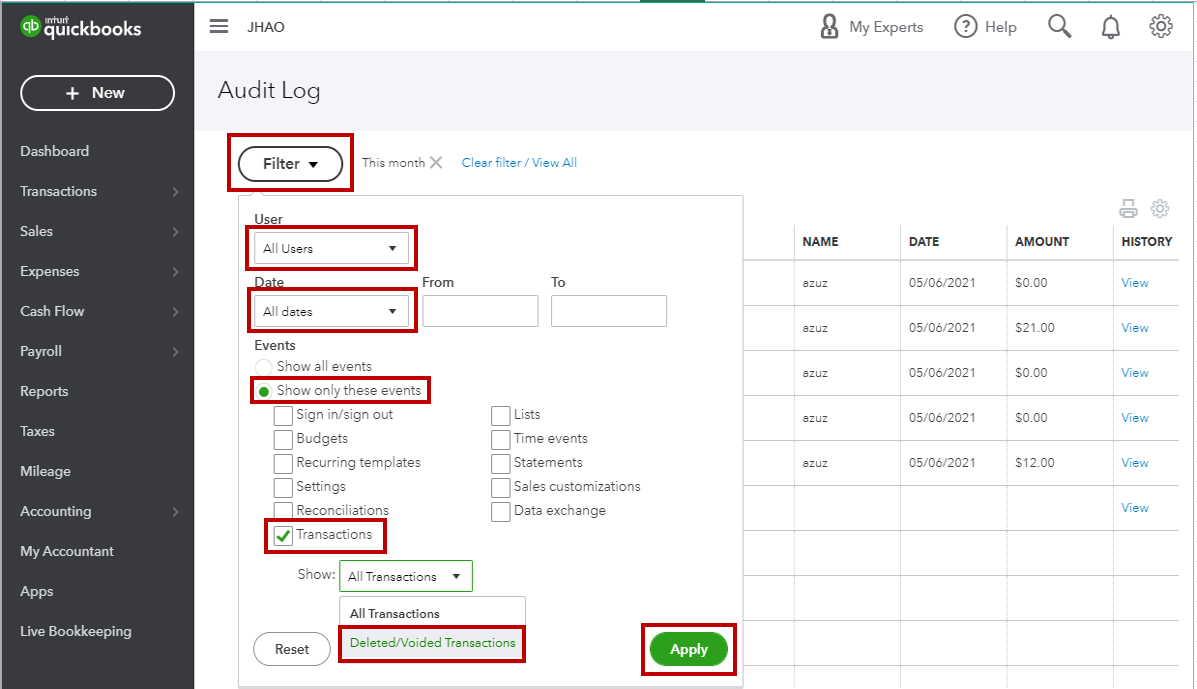Viewport: 1197px width, 689px height.
Task: Open the Filter dropdown
Action: point(290,163)
